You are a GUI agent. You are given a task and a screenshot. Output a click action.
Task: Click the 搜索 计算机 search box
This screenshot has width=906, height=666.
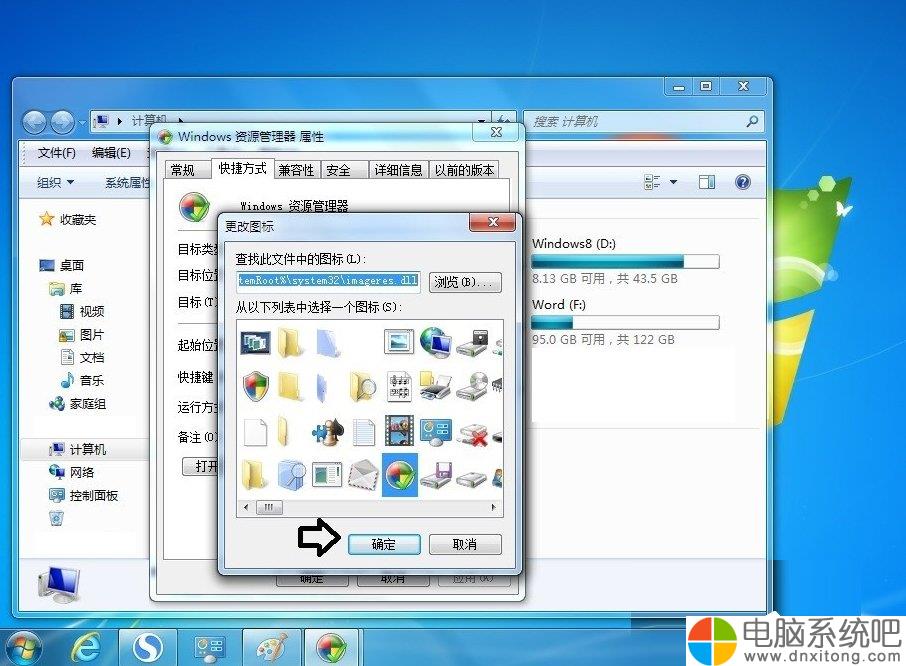(x=644, y=121)
